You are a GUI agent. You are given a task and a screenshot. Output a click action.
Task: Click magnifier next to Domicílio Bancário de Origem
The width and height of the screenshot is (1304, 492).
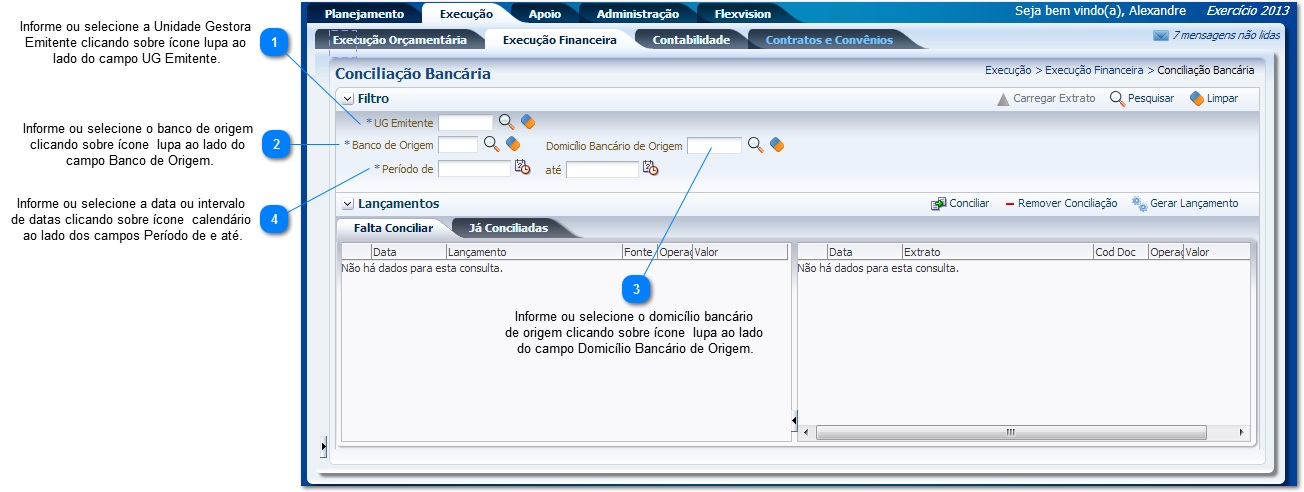tap(755, 145)
